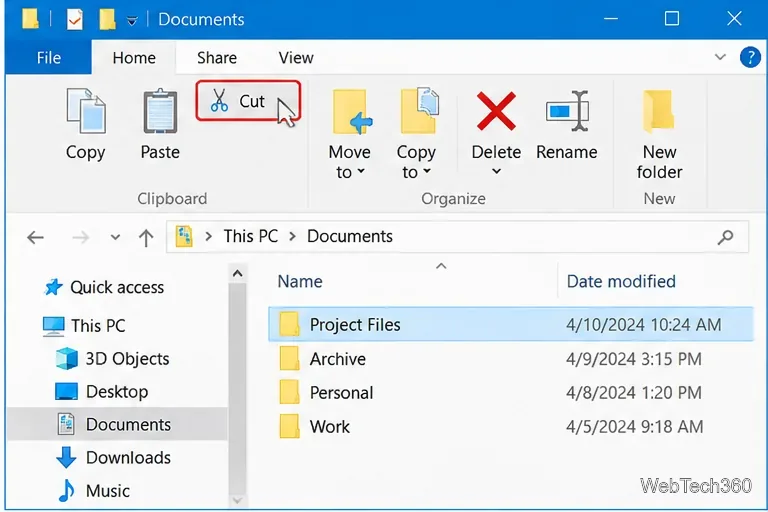Open the Copy to folder menu
The image size is (768, 512).
(x=416, y=134)
